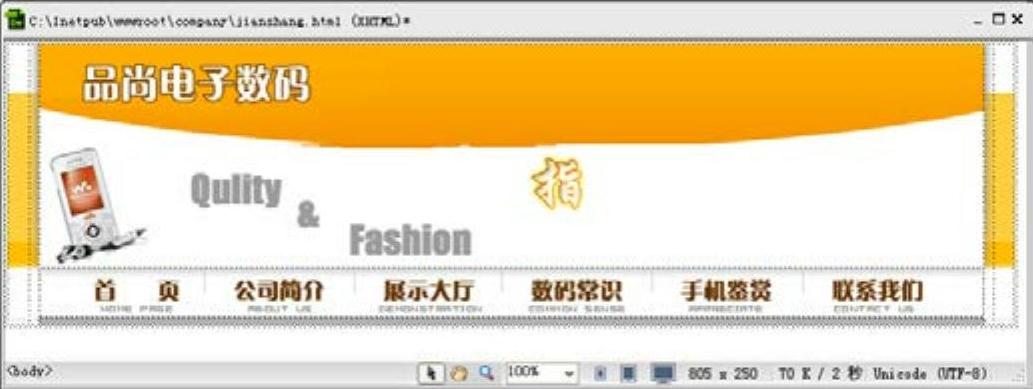Image resolution: width=1033 pixels, height=389 pixels.
Task: Click the 805 x 250 window size indicator
Action: coord(722,374)
